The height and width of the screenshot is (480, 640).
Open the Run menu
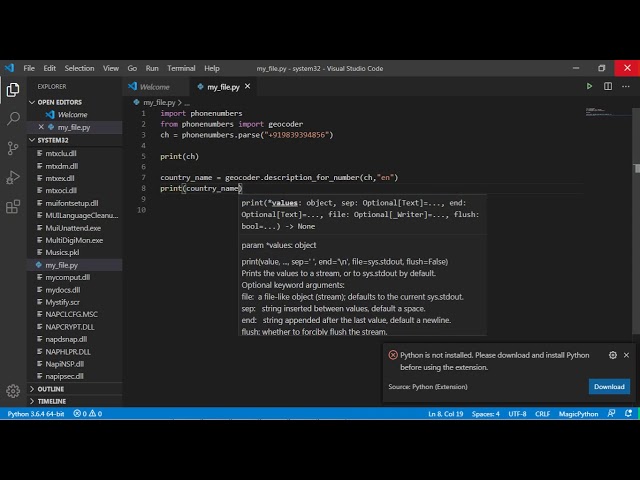152,68
